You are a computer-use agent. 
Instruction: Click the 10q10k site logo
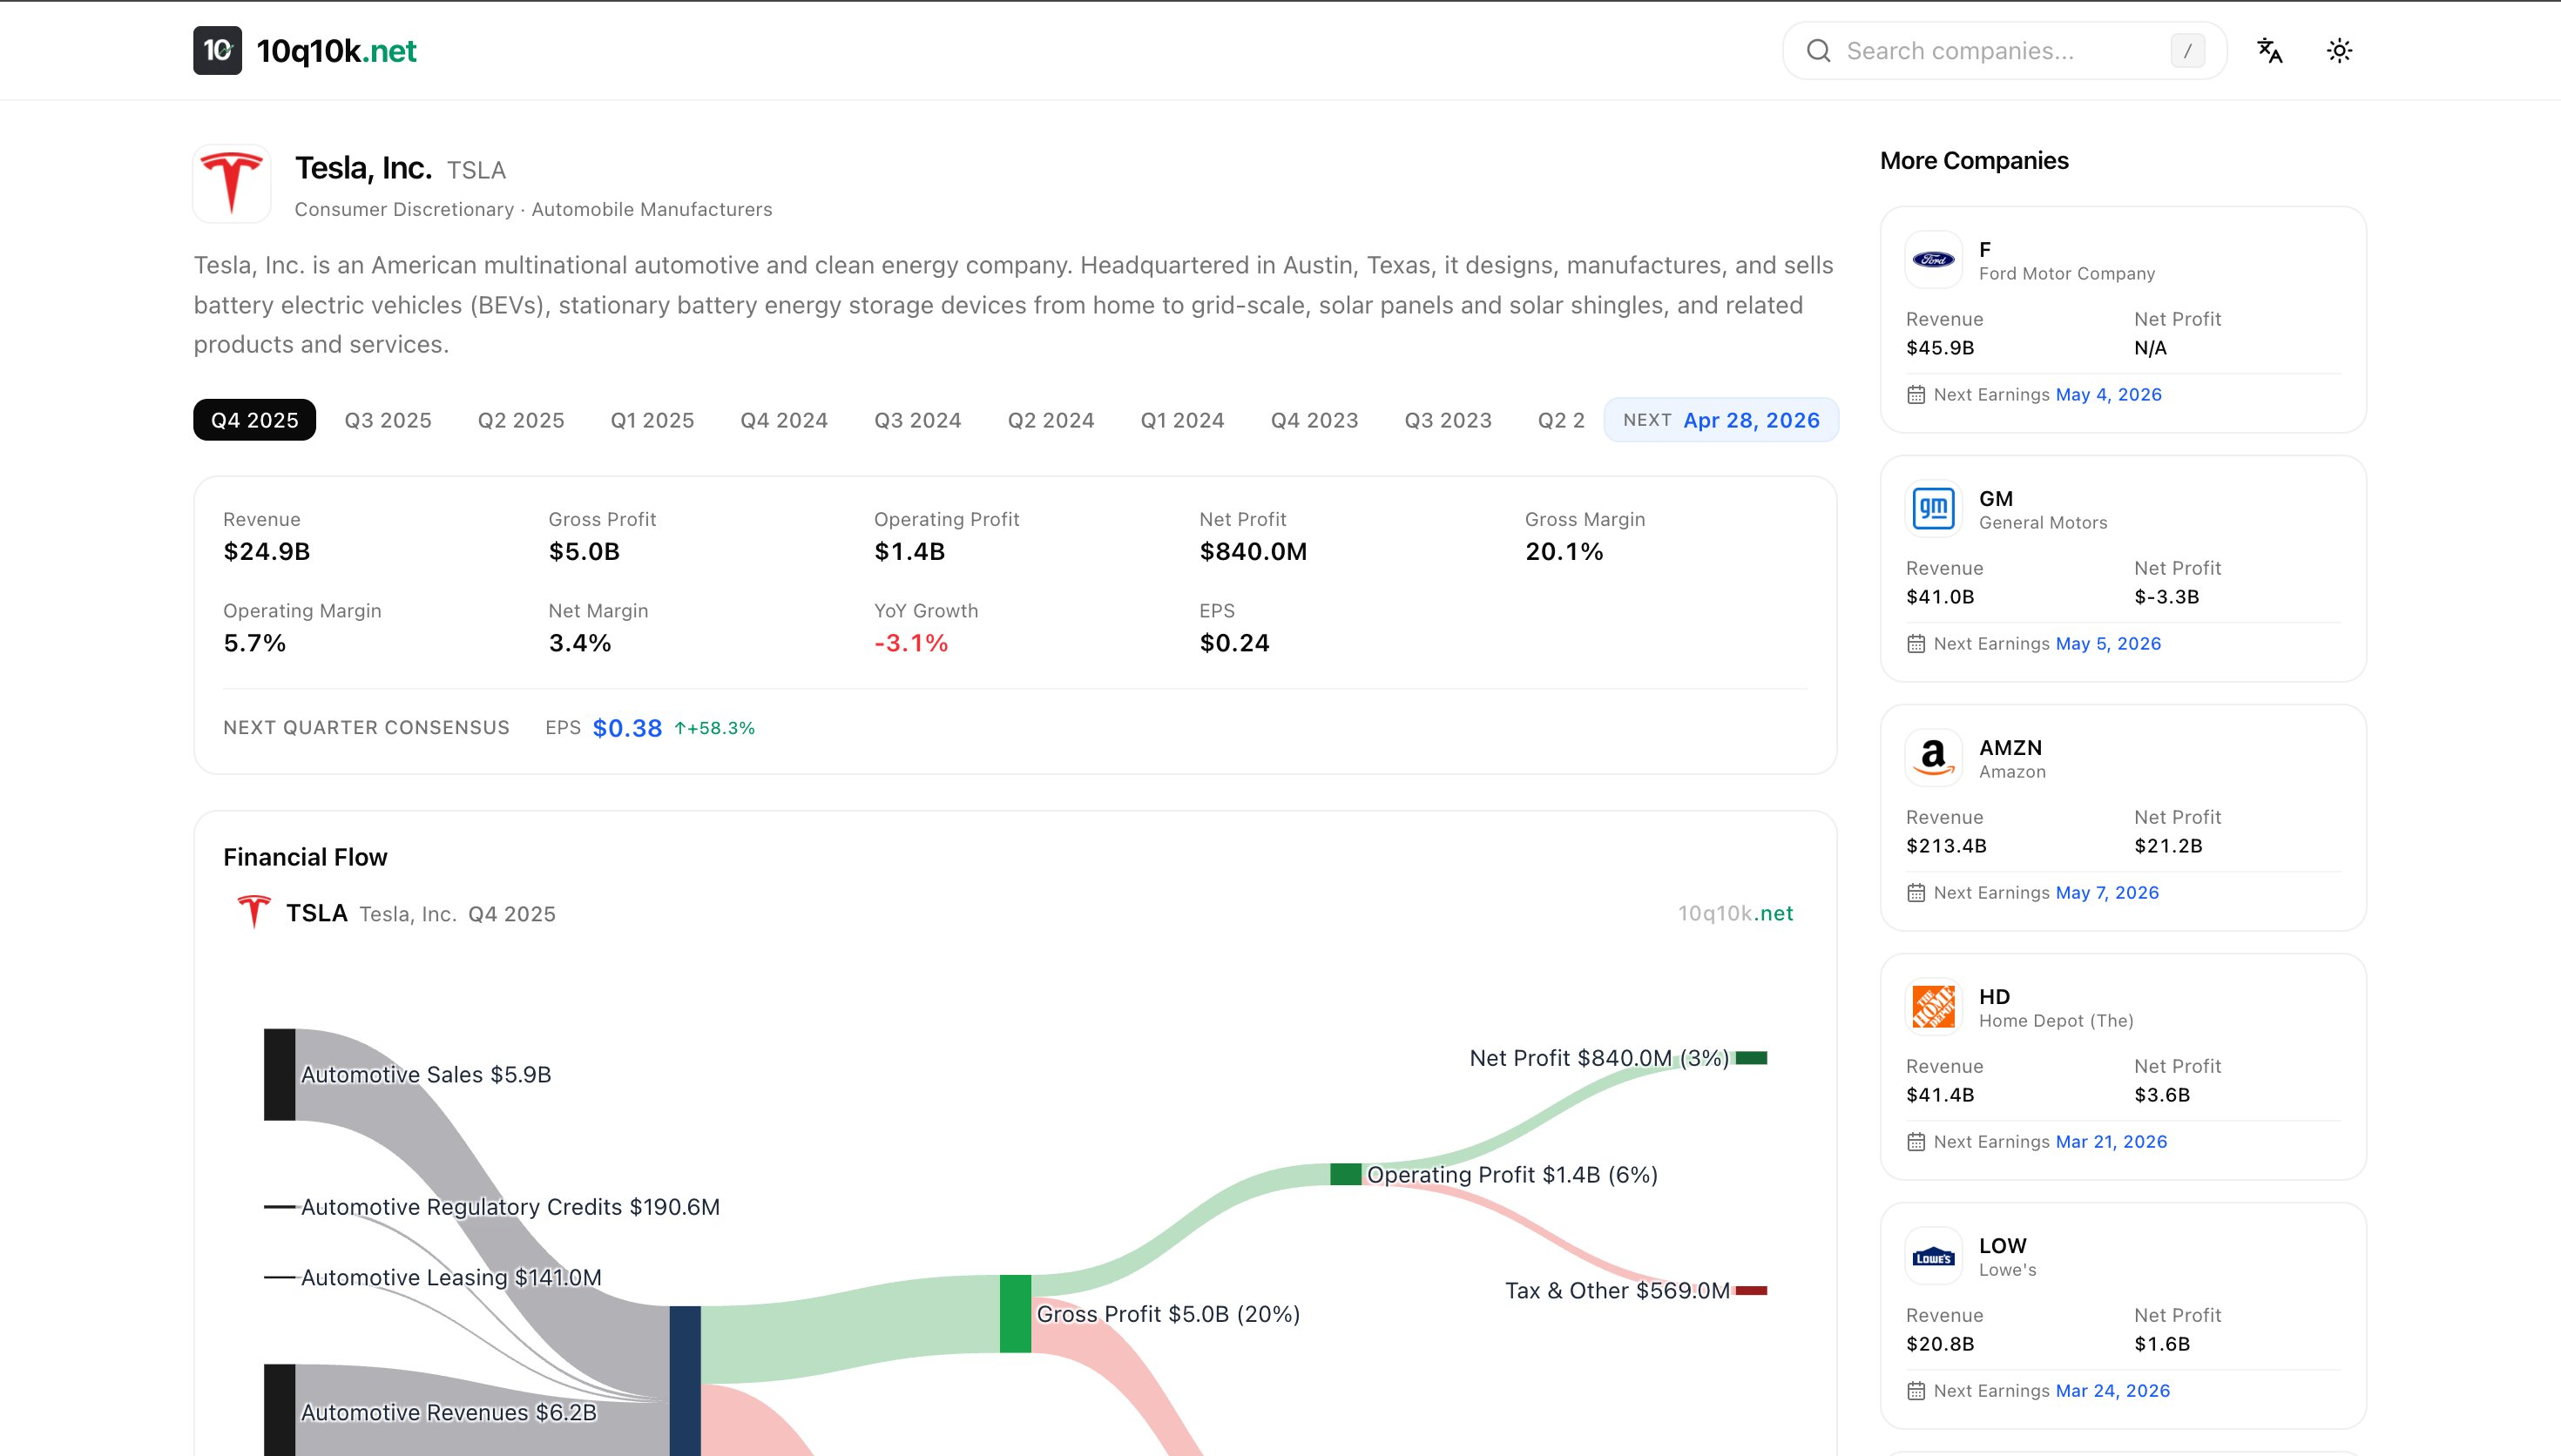point(217,50)
